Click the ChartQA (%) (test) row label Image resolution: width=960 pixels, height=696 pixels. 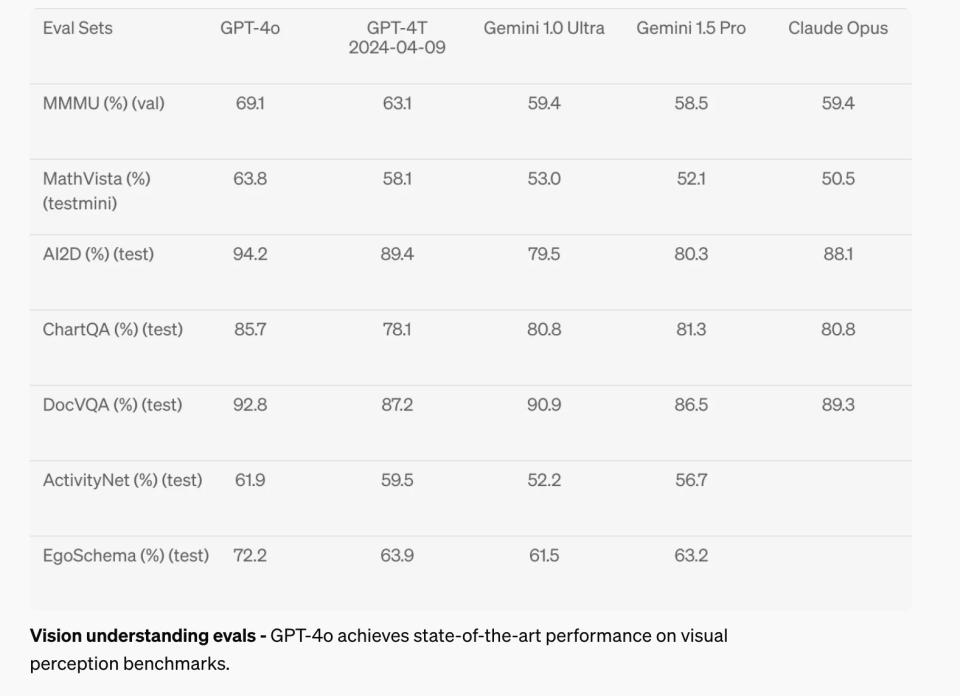[113, 329]
